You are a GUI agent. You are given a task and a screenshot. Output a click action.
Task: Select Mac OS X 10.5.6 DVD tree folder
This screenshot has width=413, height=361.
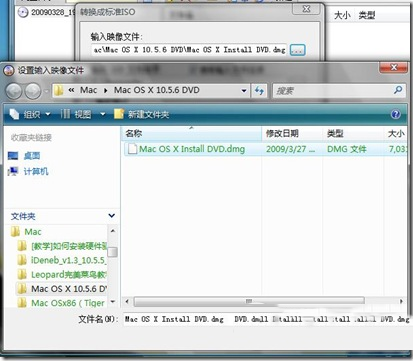[x=69, y=289]
